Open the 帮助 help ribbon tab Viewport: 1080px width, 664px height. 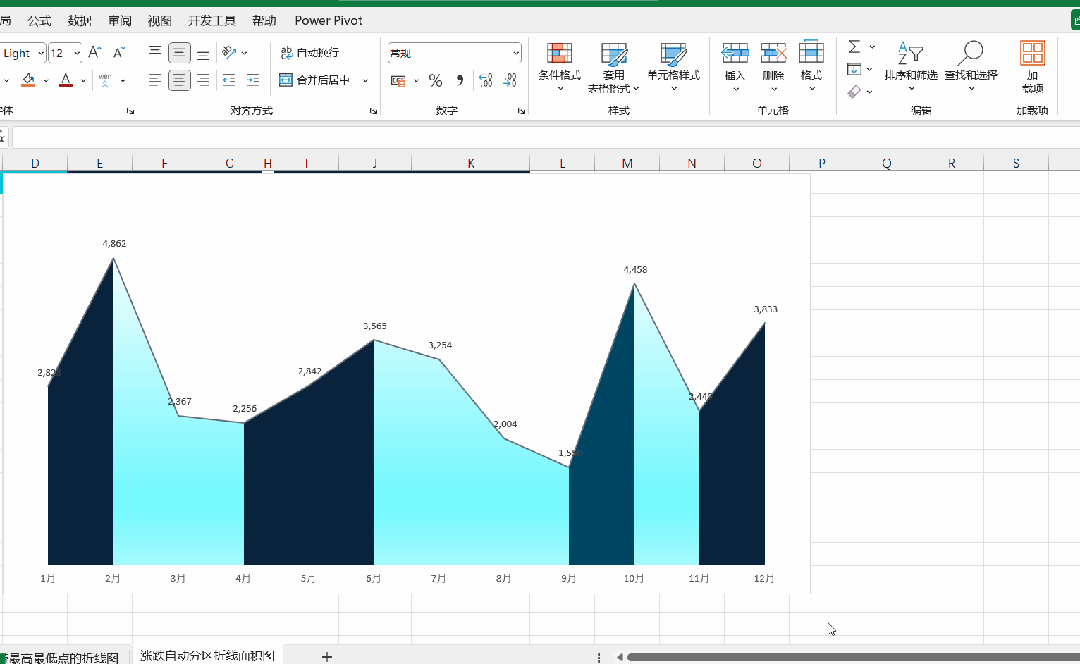pos(264,21)
